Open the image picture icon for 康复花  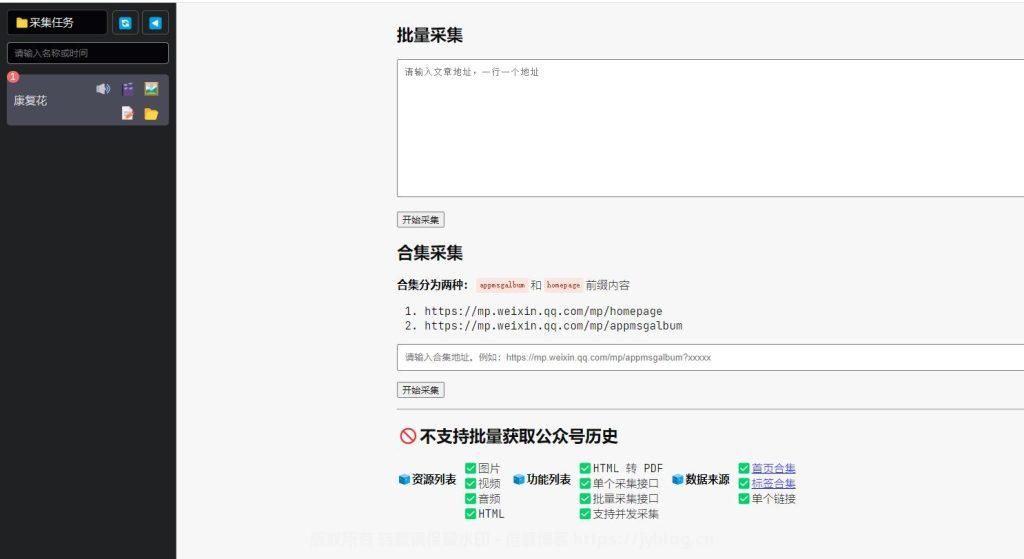[151, 89]
